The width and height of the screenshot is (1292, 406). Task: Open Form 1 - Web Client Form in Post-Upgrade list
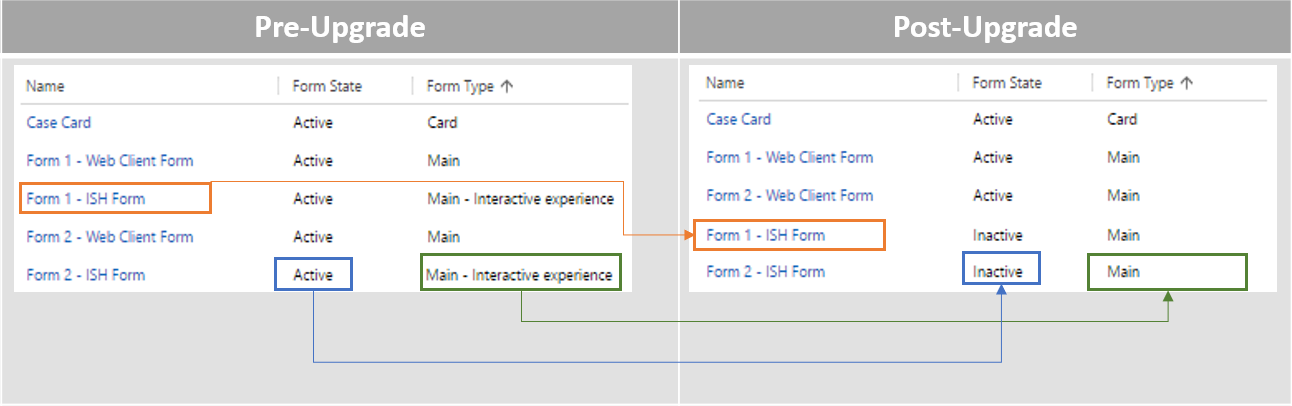[790, 157]
